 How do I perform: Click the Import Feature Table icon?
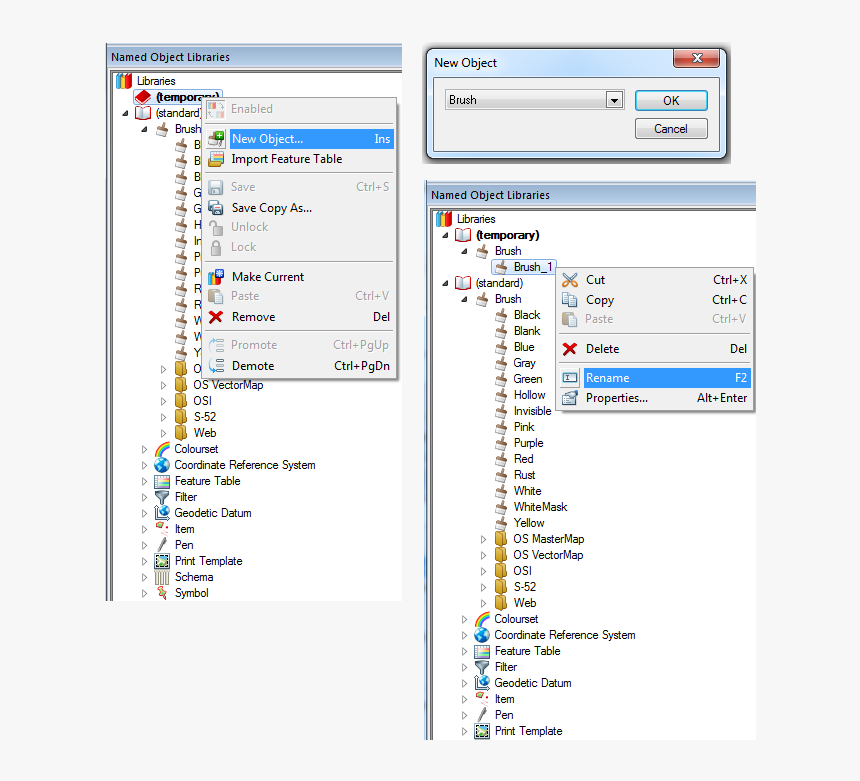pyautogui.click(x=216, y=159)
